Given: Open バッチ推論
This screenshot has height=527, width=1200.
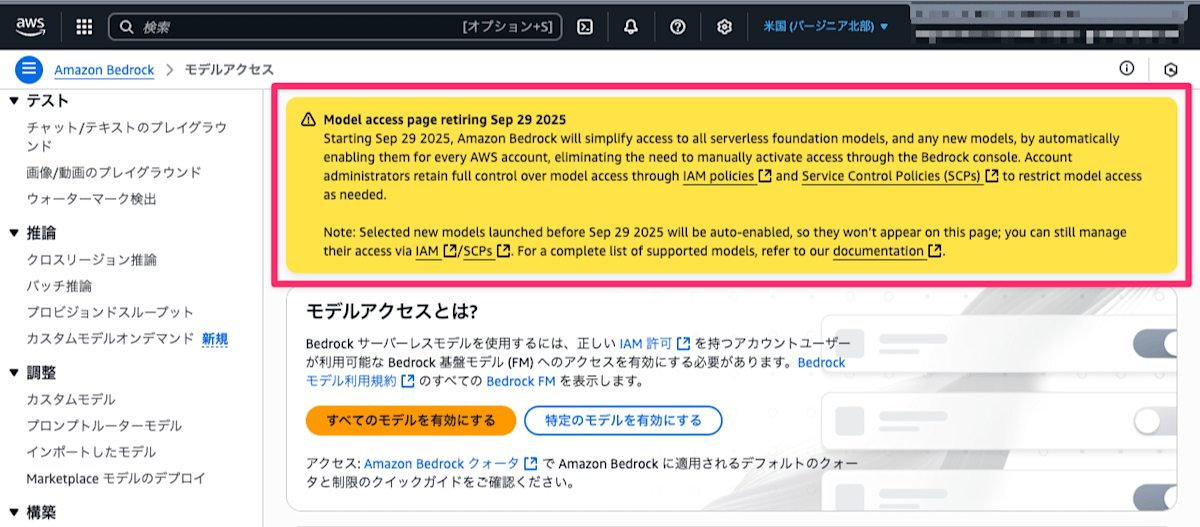Looking at the screenshot, I should point(59,286).
